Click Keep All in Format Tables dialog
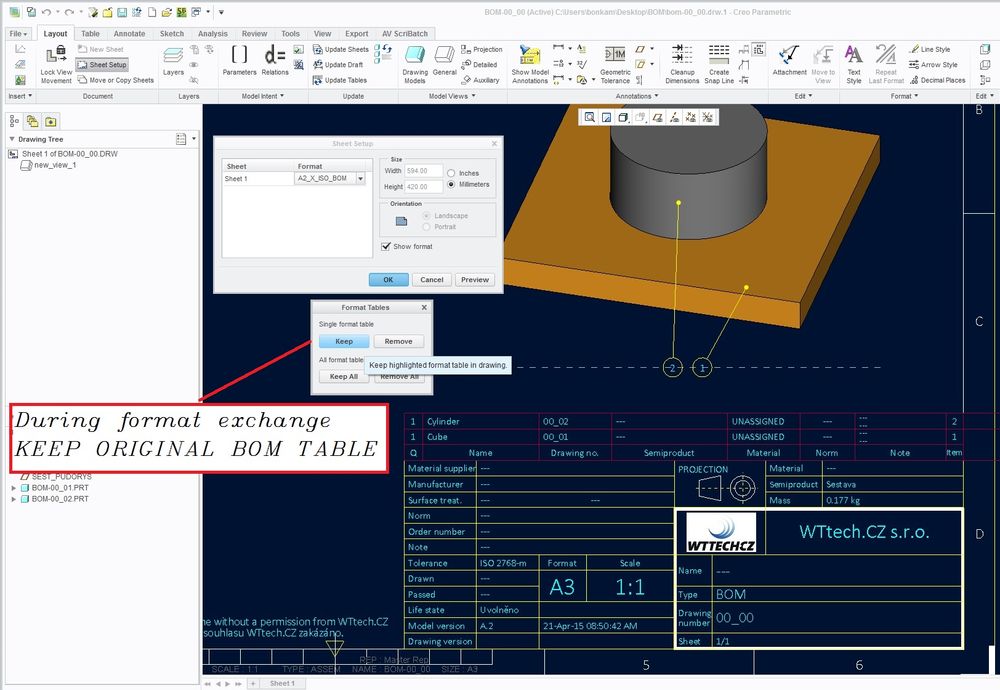Image resolution: width=1000 pixels, height=690 pixels. pos(344,377)
